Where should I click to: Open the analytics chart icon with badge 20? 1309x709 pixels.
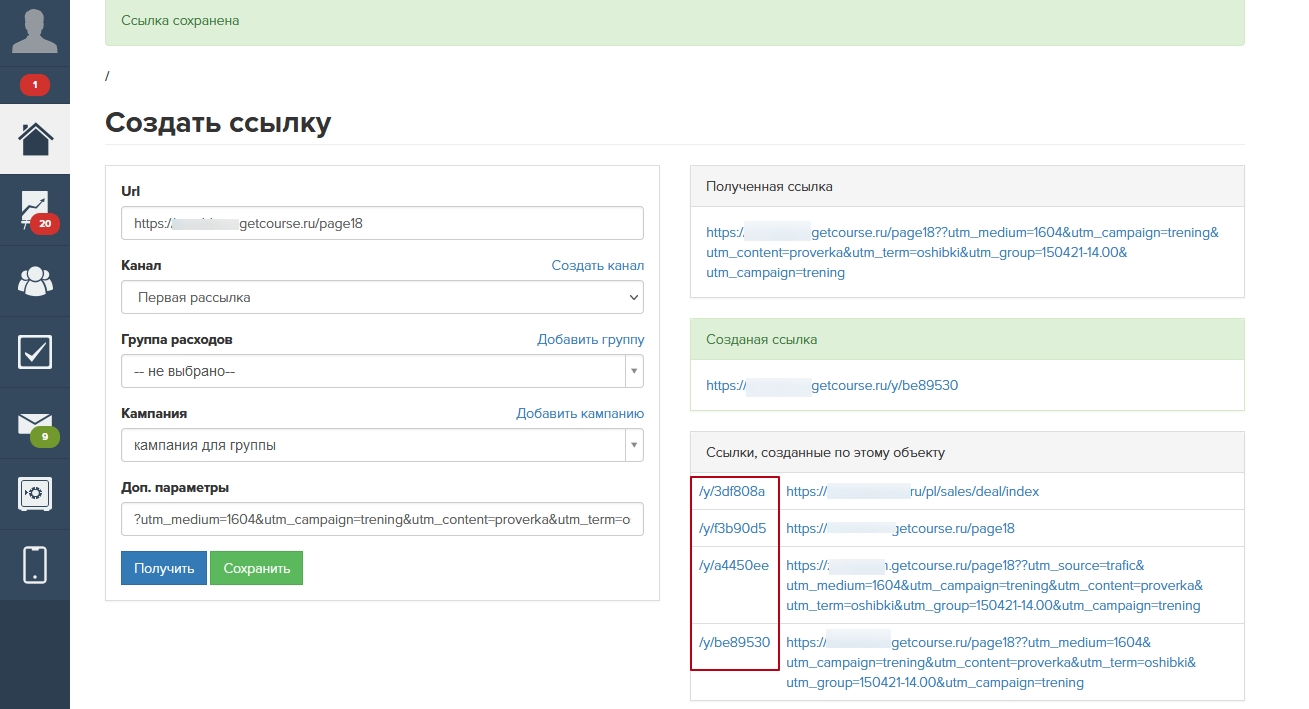[x=35, y=210]
